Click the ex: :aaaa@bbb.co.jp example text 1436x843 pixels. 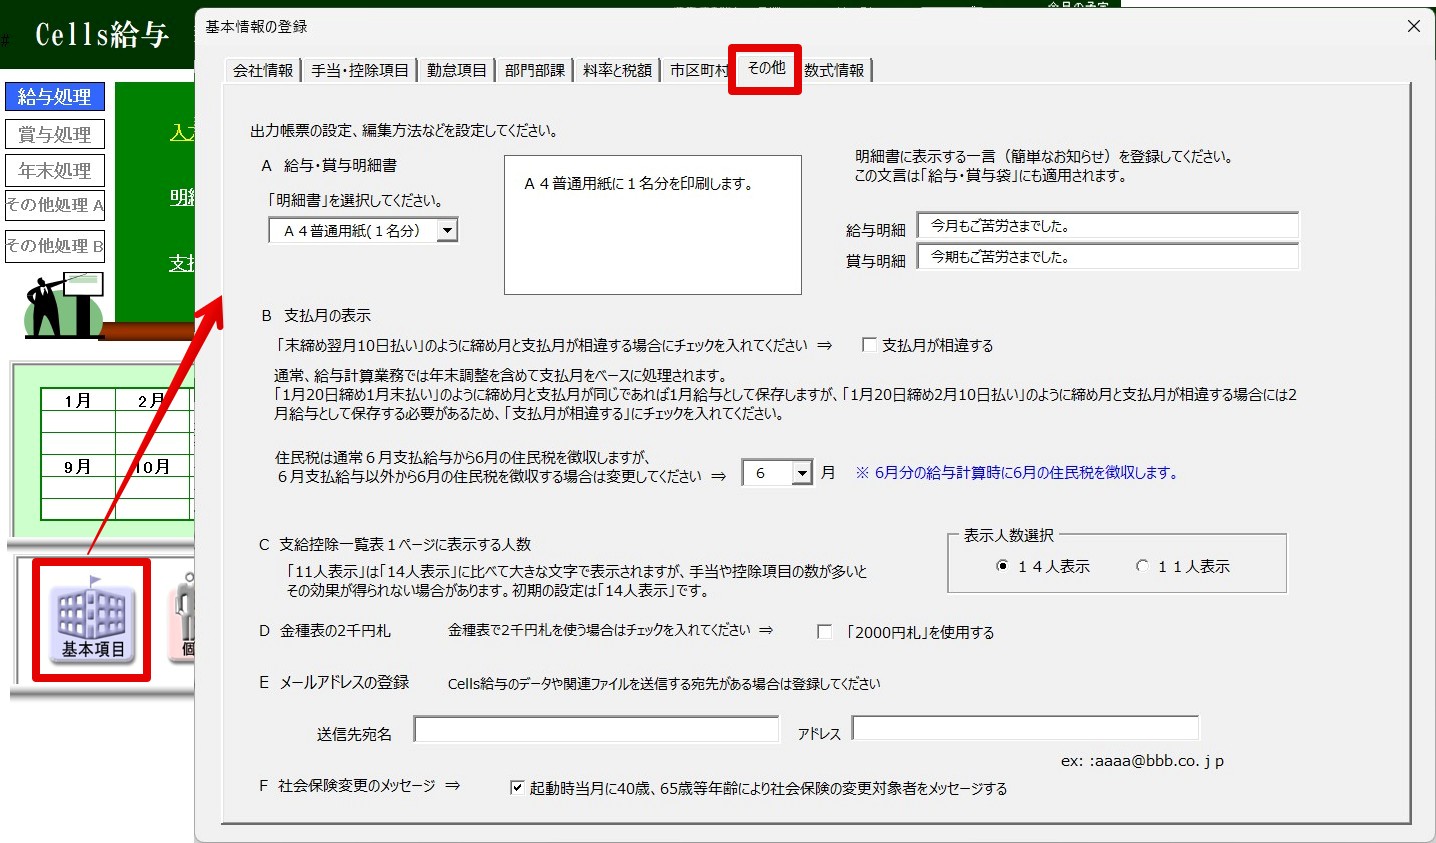(1142, 761)
